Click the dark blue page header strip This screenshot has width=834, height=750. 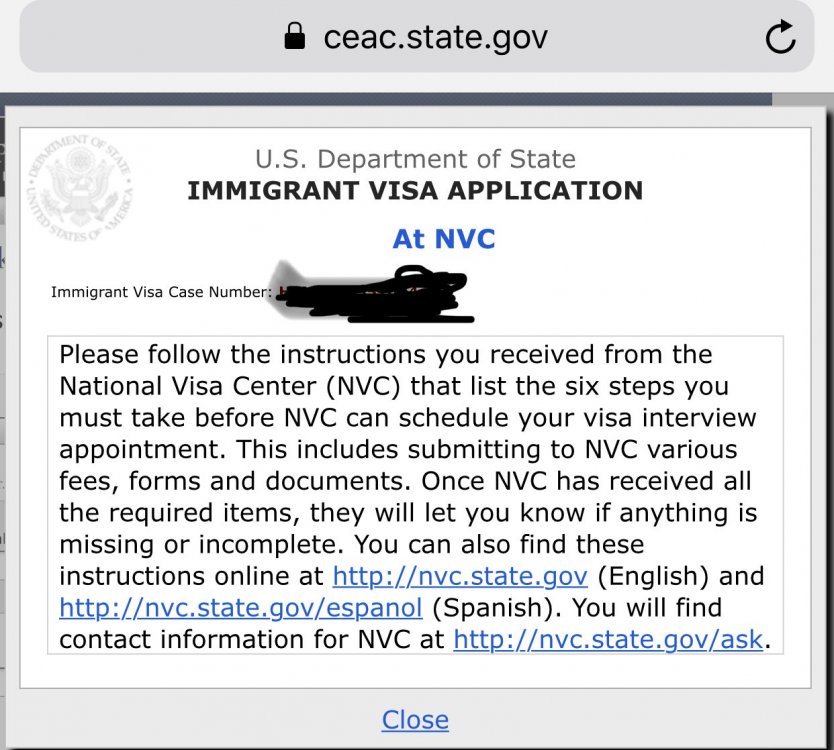pos(386,99)
